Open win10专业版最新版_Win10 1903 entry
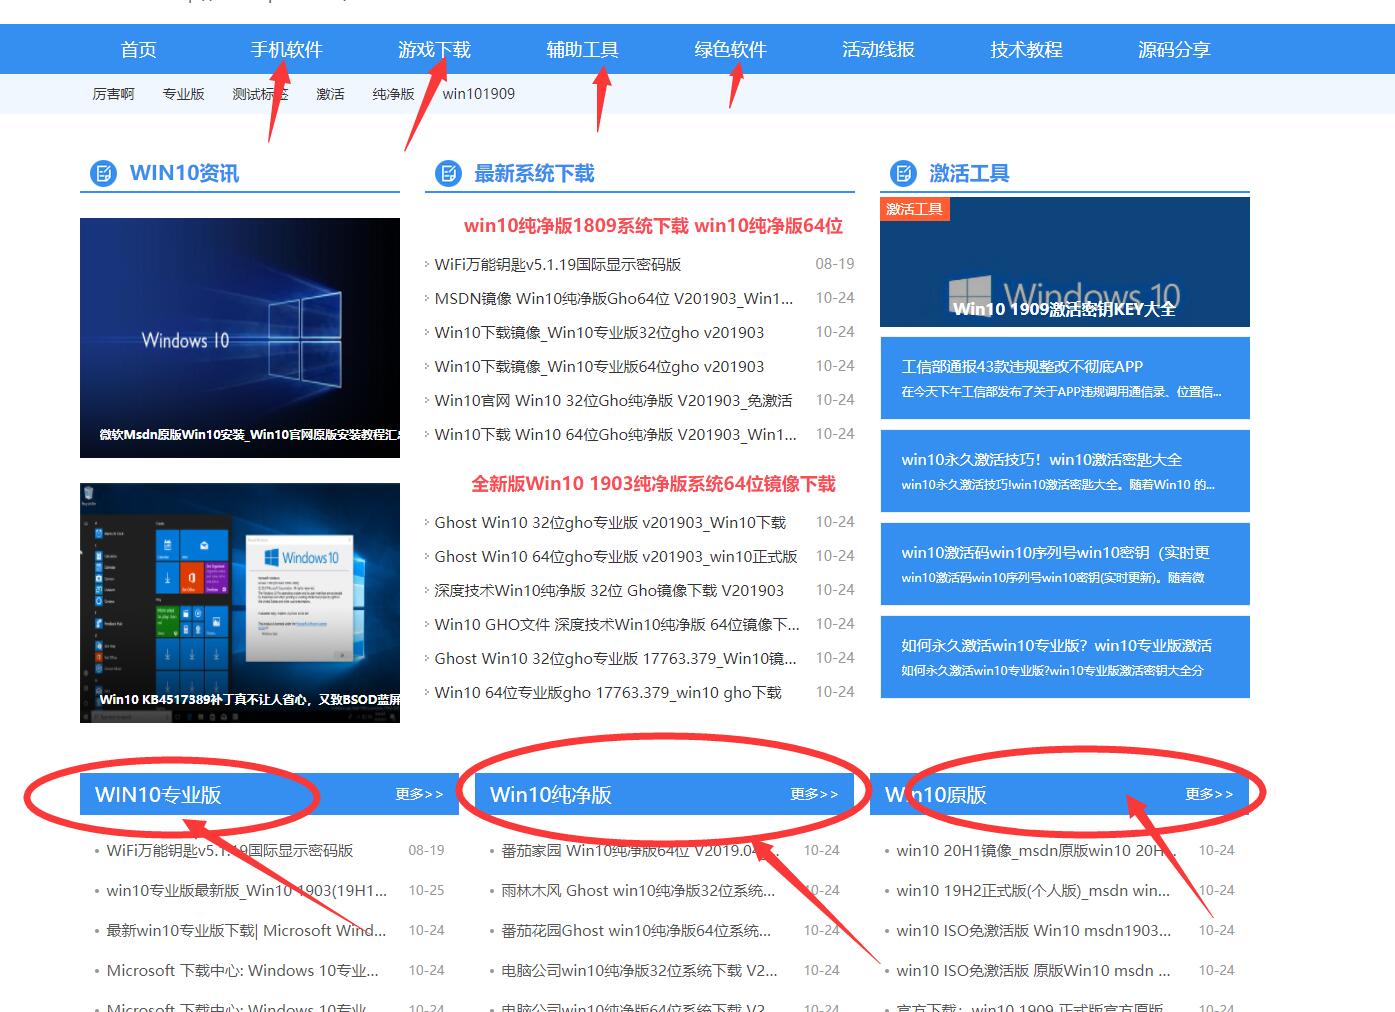Image resolution: width=1395 pixels, height=1012 pixels. pyautogui.click(x=246, y=890)
